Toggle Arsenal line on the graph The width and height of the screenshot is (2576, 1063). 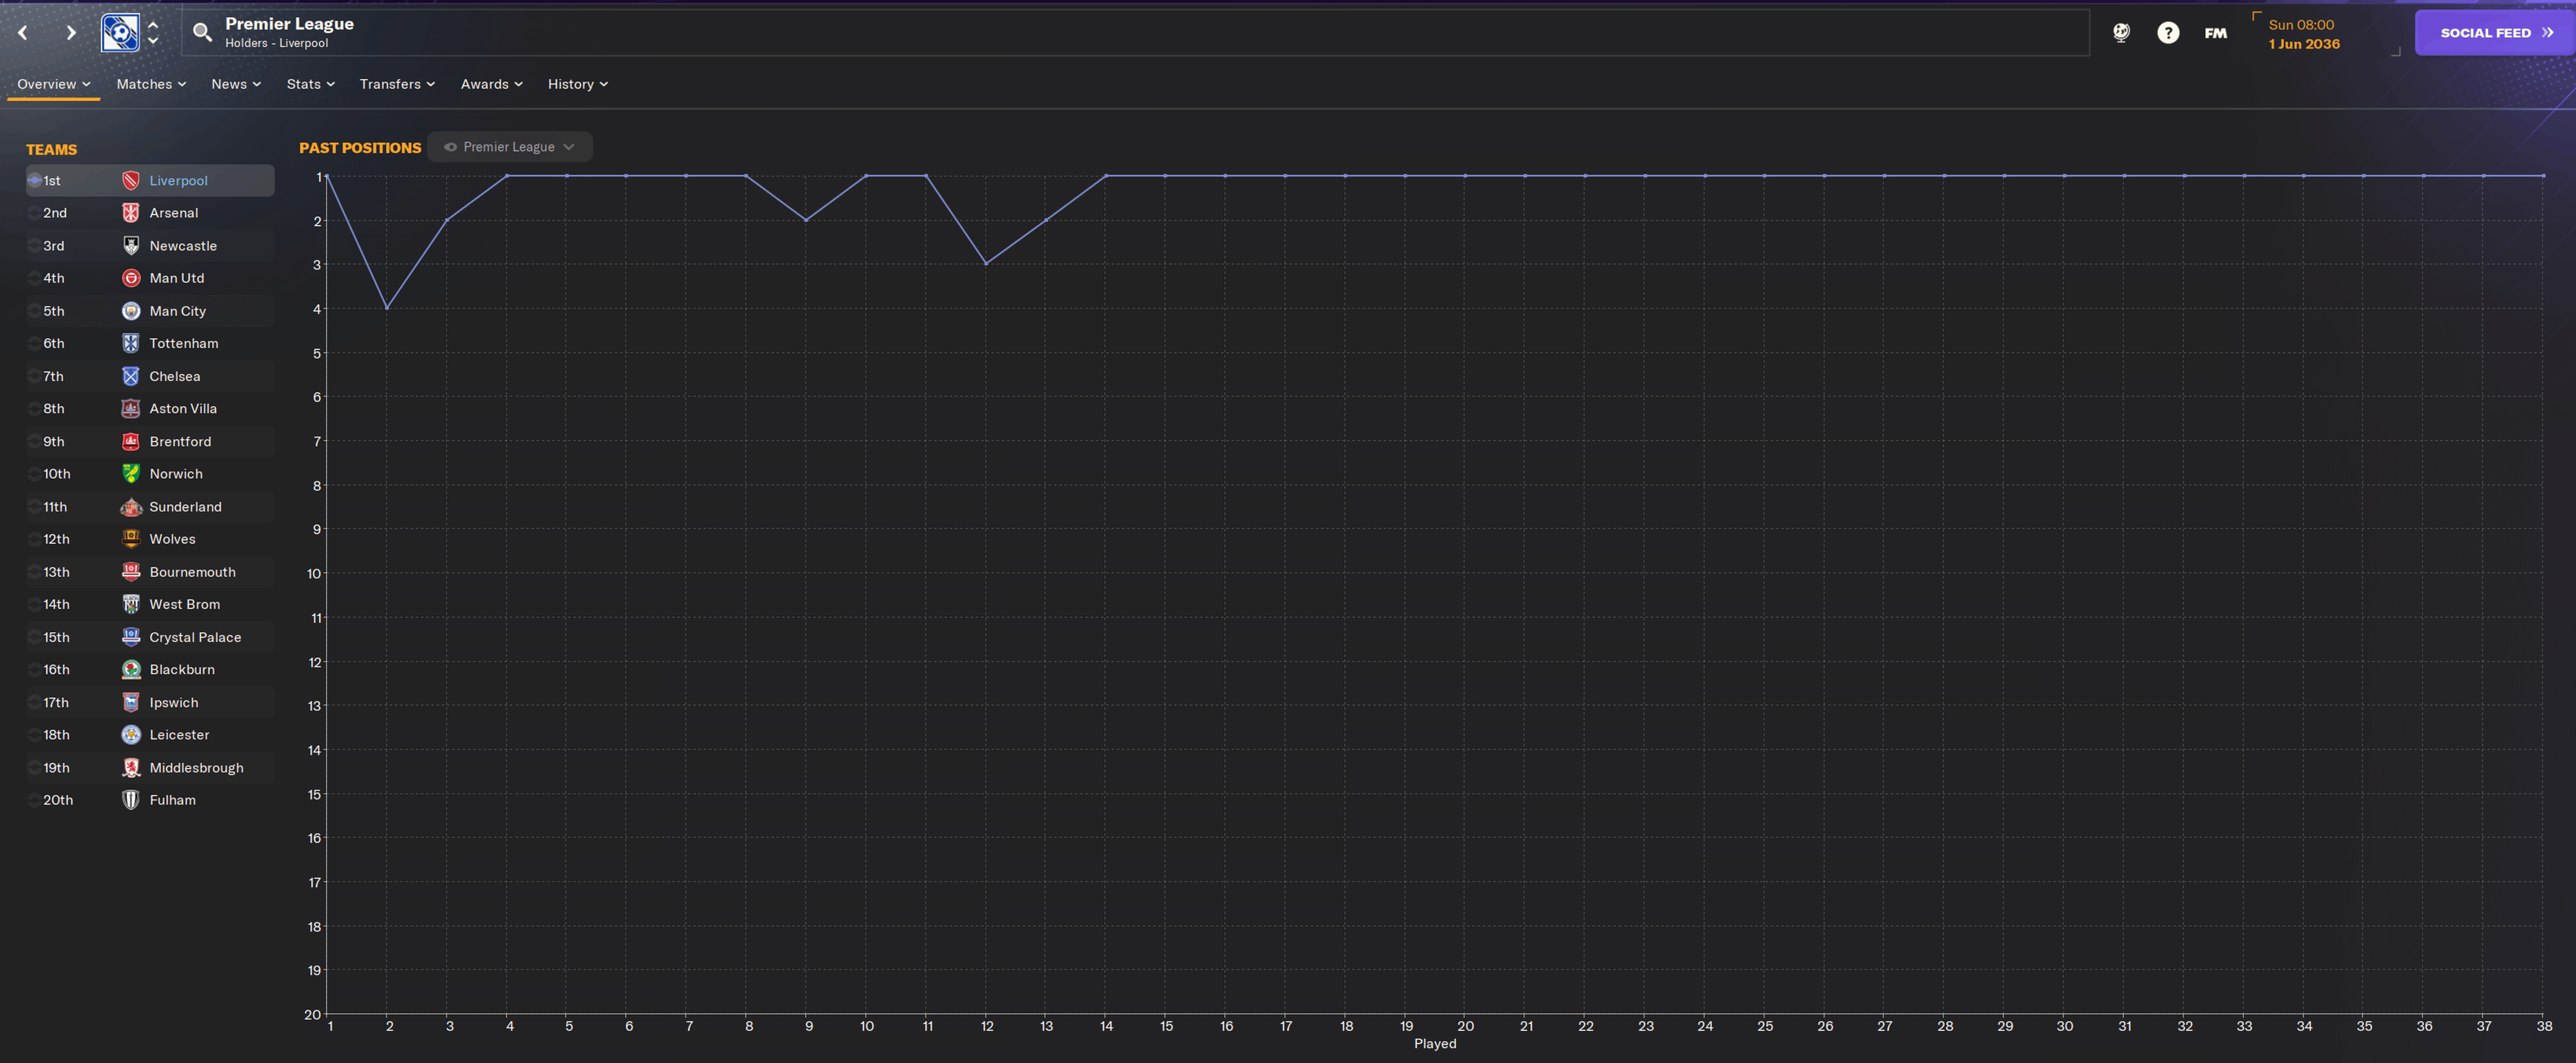click(35, 213)
